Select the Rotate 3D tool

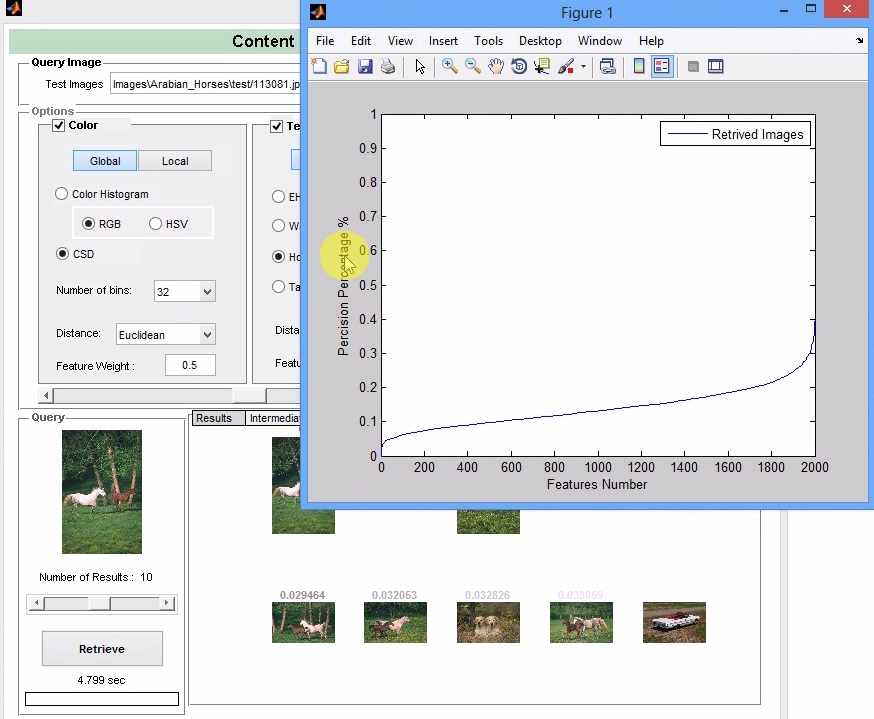(x=519, y=66)
